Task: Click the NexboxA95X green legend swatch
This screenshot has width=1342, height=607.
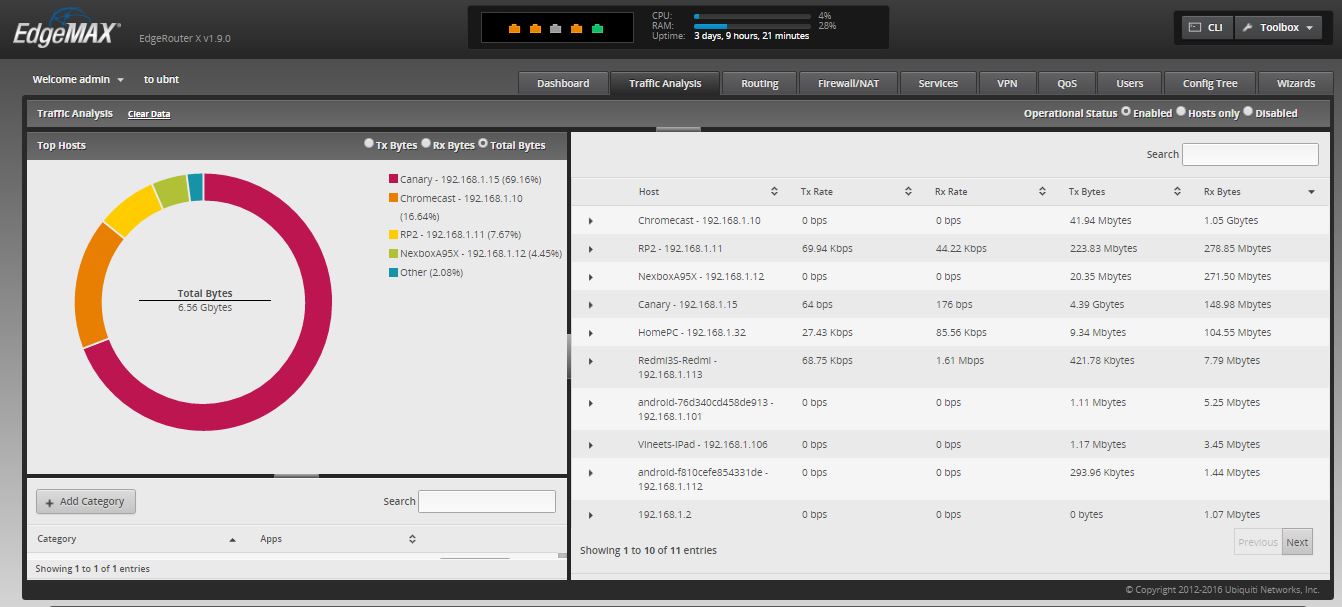Action: (x=393, y=253)
